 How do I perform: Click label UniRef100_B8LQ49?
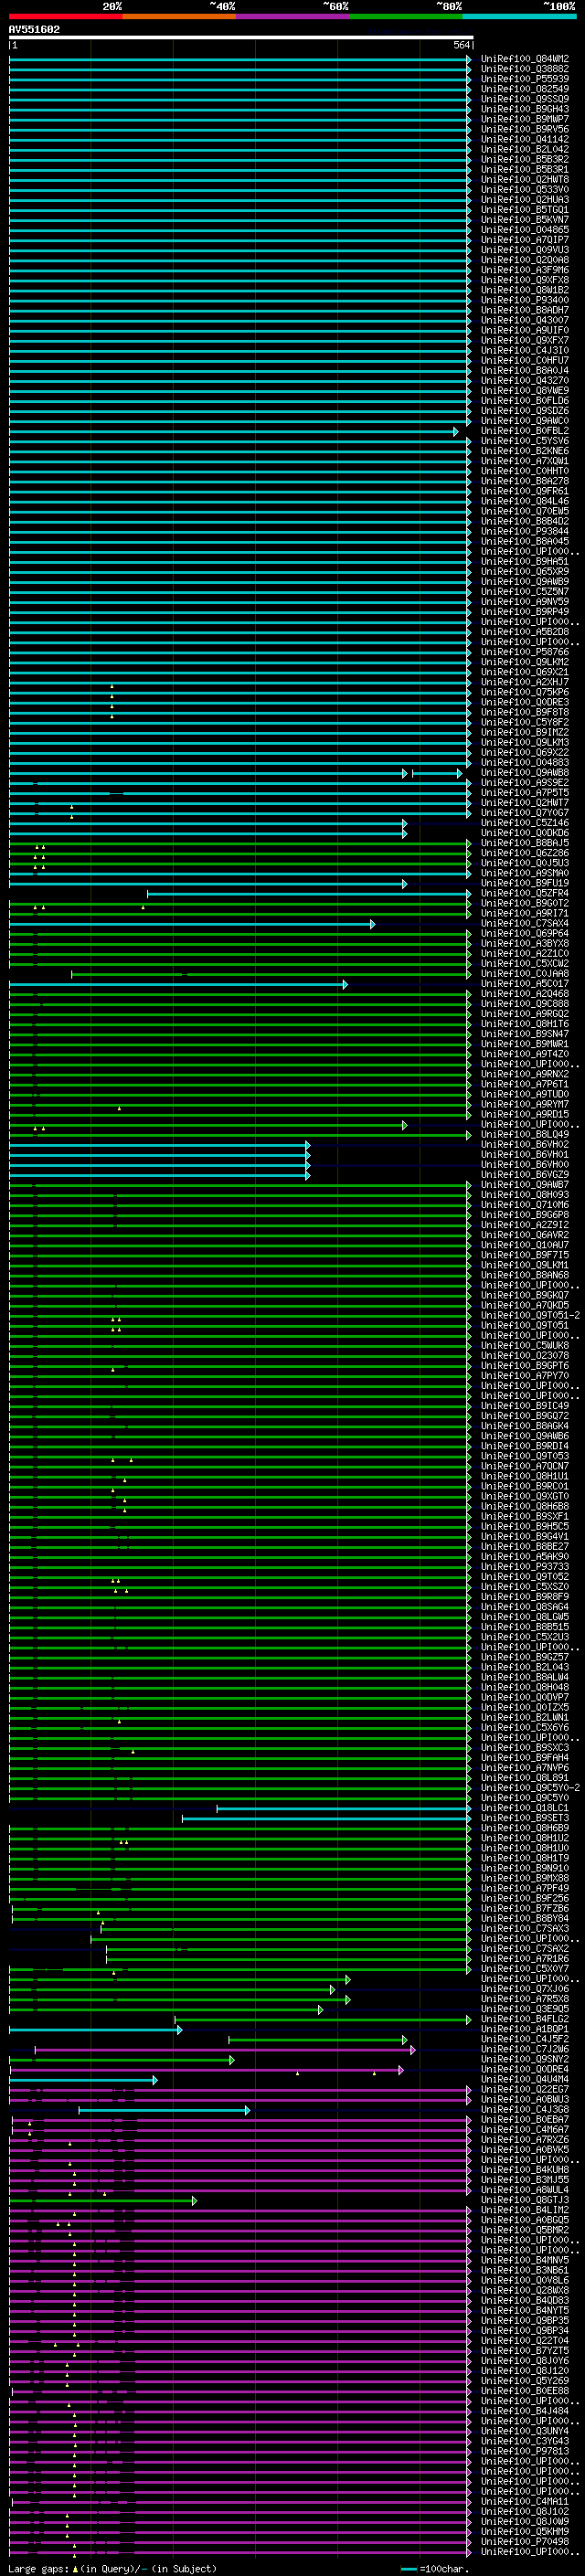(525, 1134)
